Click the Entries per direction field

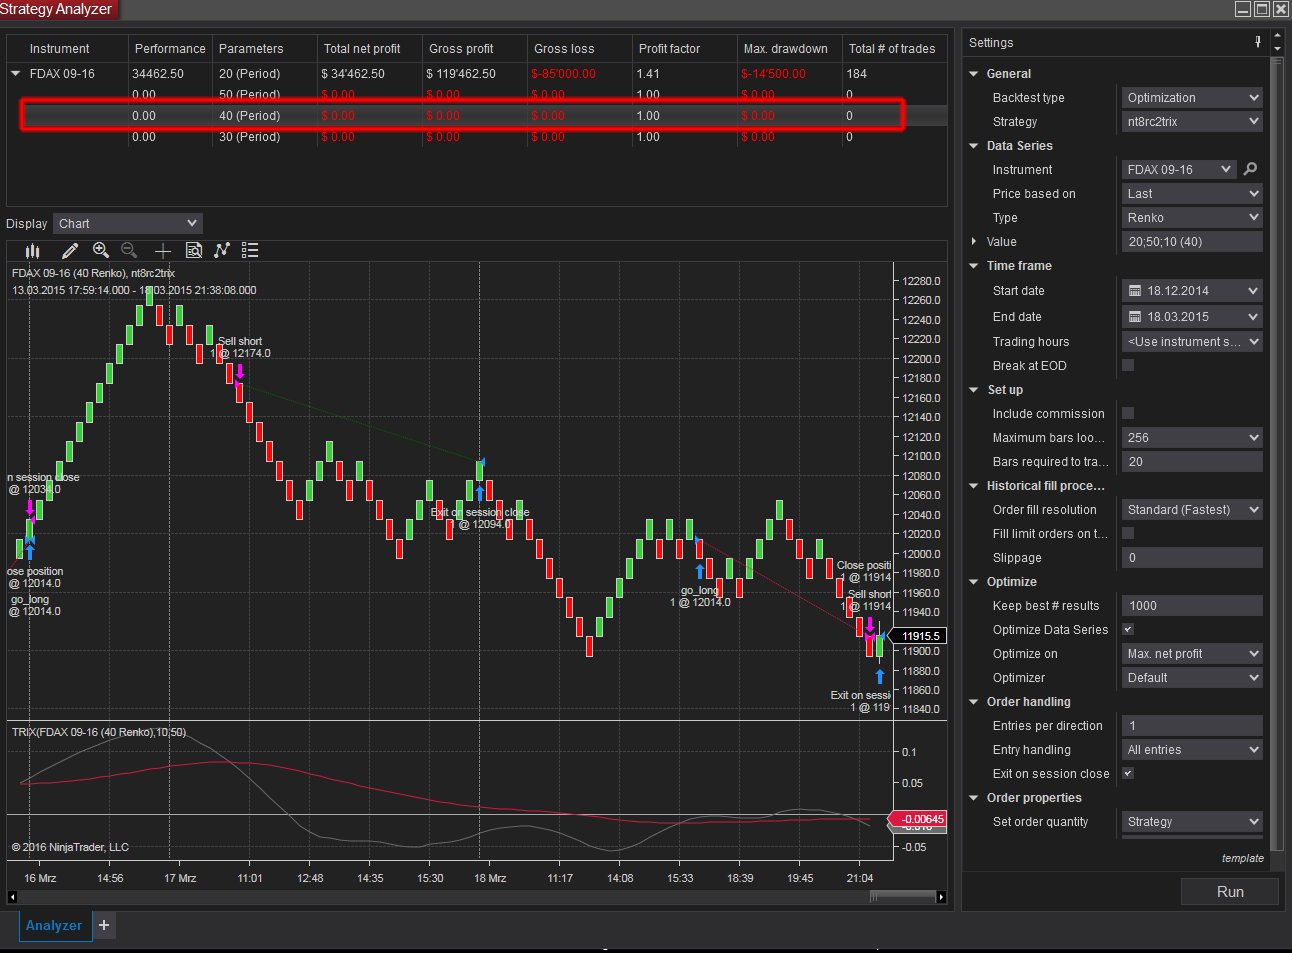click(x=1192, y=725)
